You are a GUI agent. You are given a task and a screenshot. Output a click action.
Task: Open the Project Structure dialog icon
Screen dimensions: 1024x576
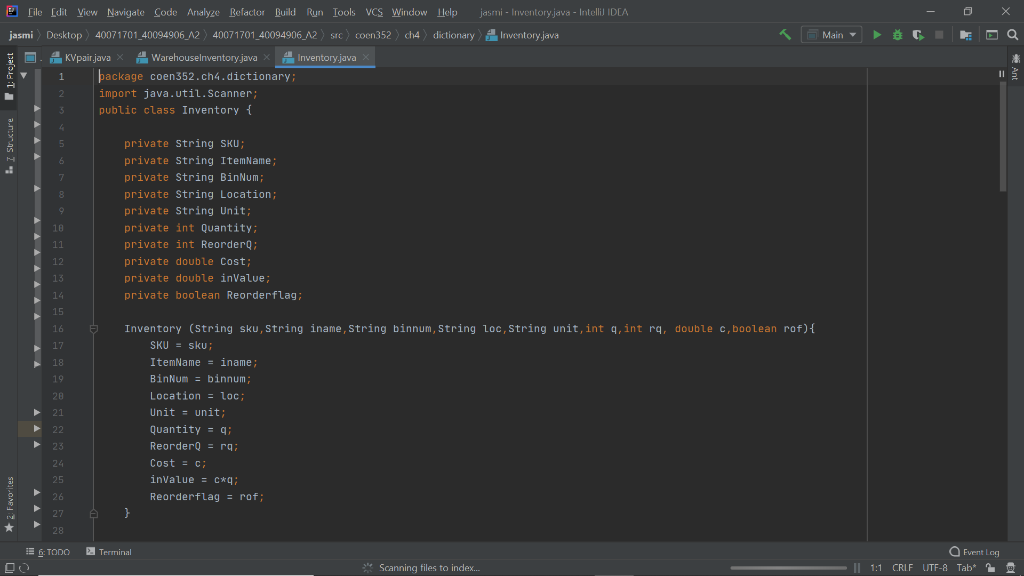pyautogui.click(x=966, y=35)
